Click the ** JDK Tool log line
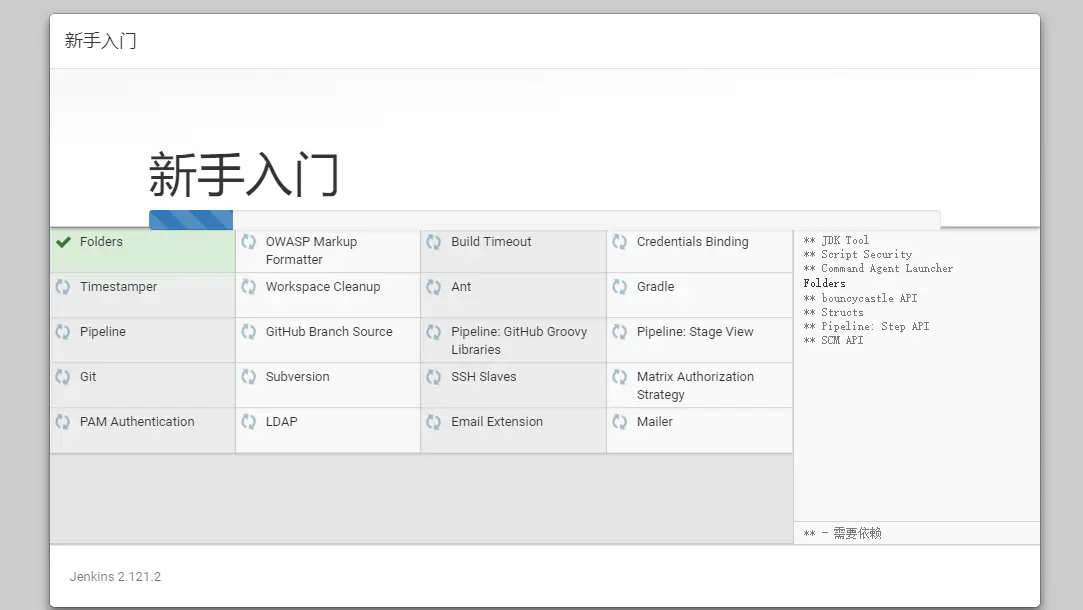 (x=836, y=240)
